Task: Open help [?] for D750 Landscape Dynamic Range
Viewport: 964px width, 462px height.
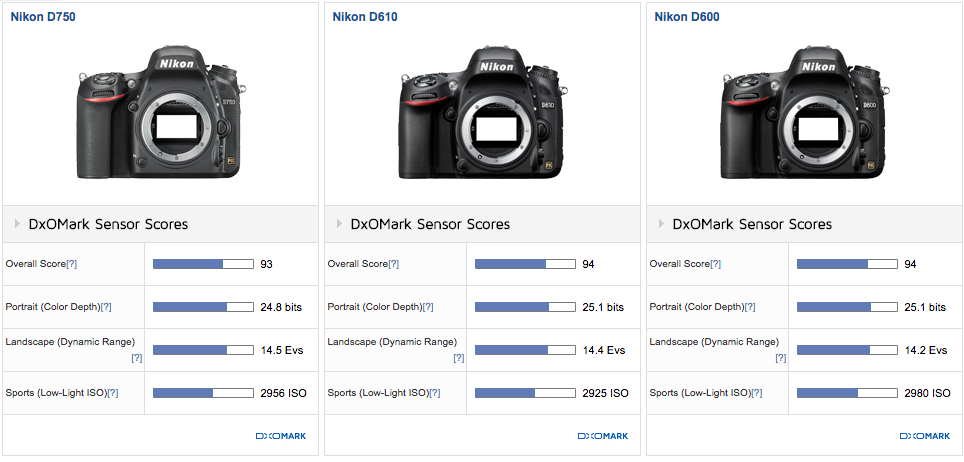Action: pos(136,358)
